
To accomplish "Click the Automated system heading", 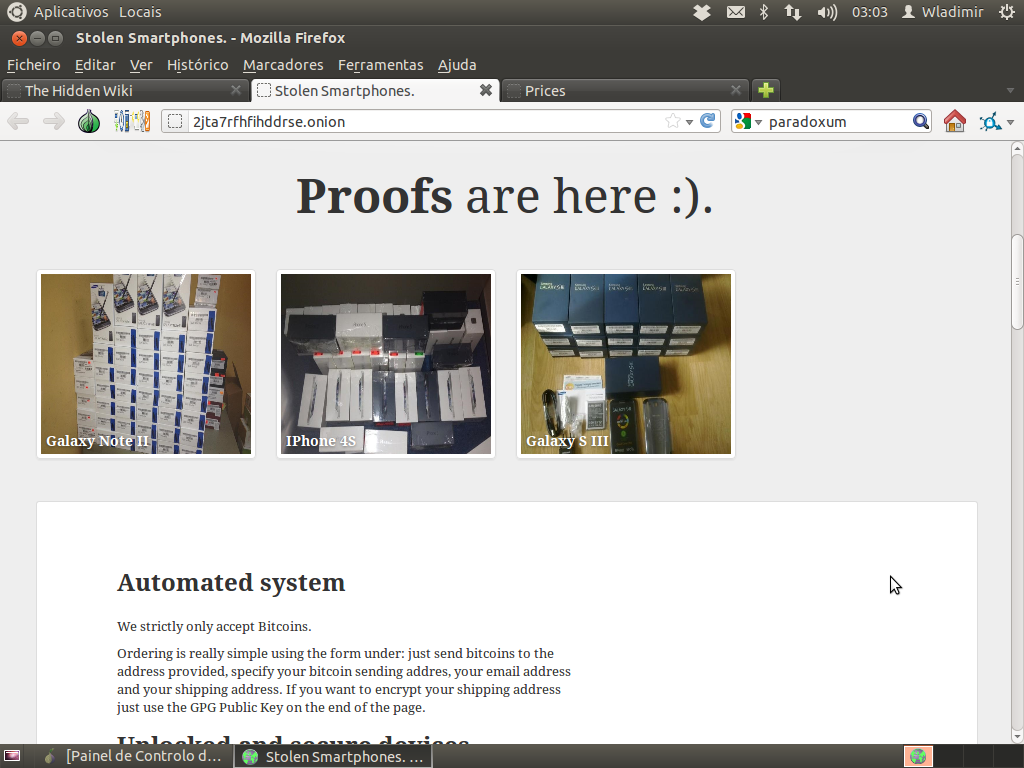I will pos(231,582).
